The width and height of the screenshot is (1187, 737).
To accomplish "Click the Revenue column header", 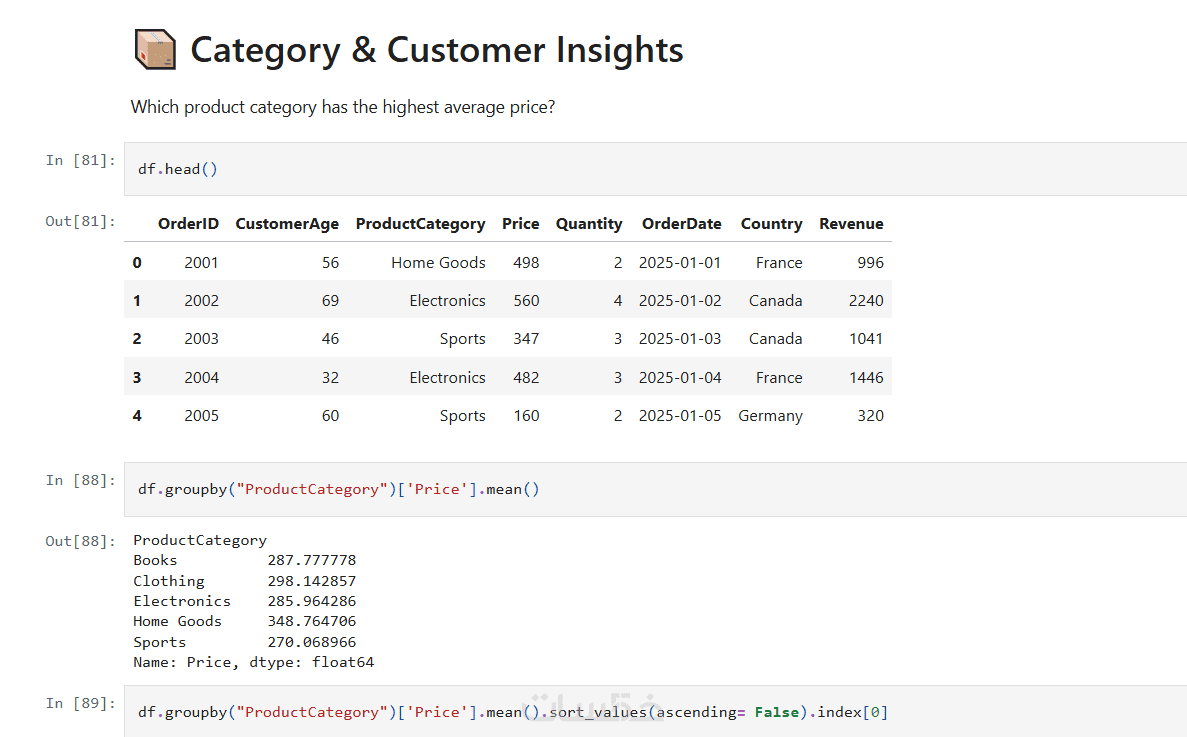I will point(851,224).
